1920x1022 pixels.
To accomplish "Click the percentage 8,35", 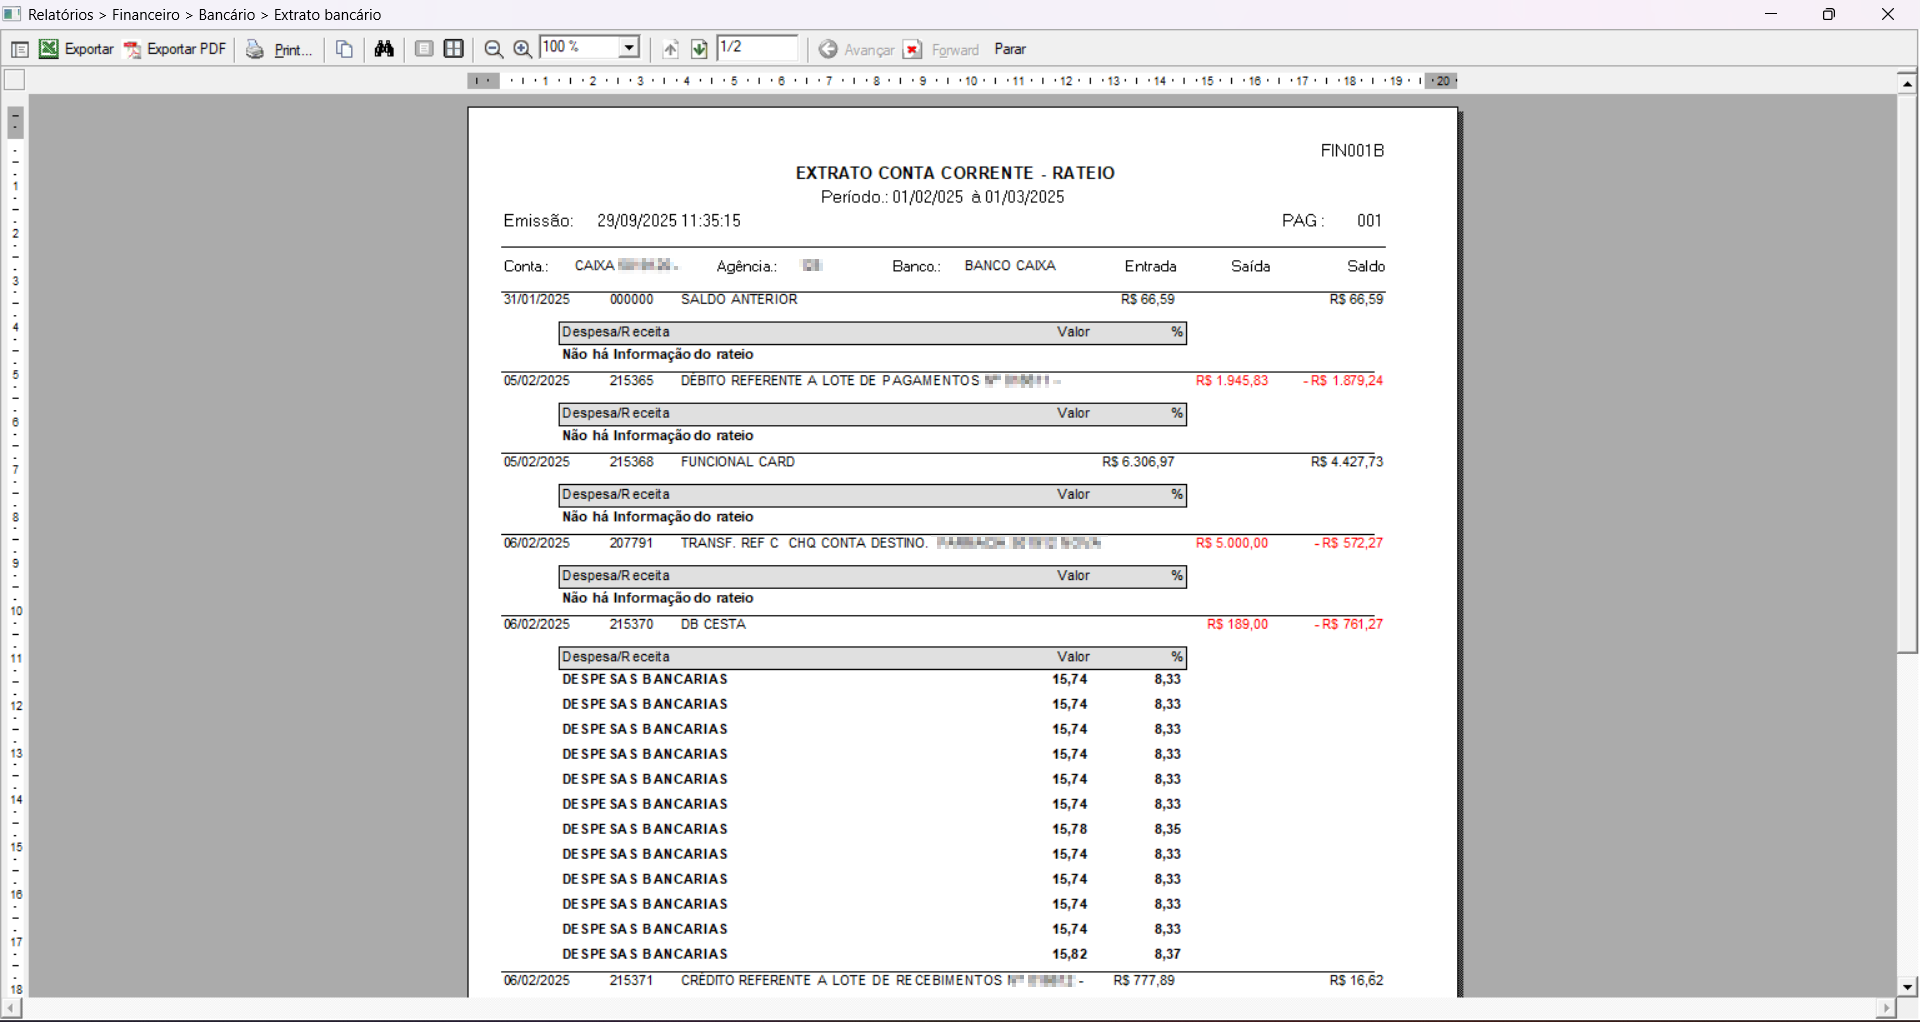I will 1168,829.
